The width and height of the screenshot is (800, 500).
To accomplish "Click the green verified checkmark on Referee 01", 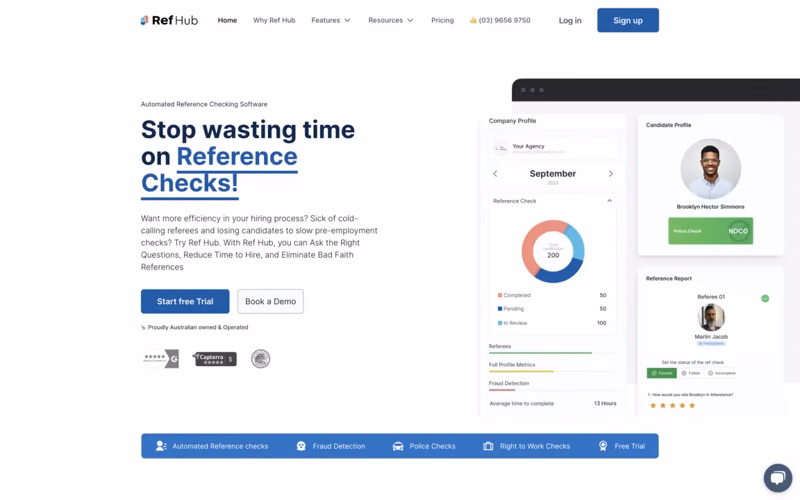I will coord(765,298).
